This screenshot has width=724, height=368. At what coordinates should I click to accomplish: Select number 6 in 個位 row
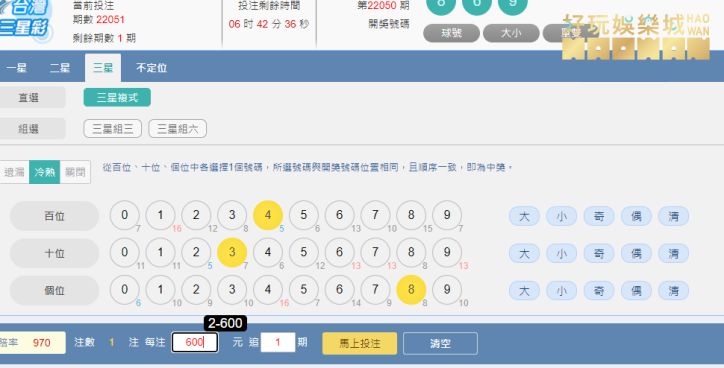339,290
